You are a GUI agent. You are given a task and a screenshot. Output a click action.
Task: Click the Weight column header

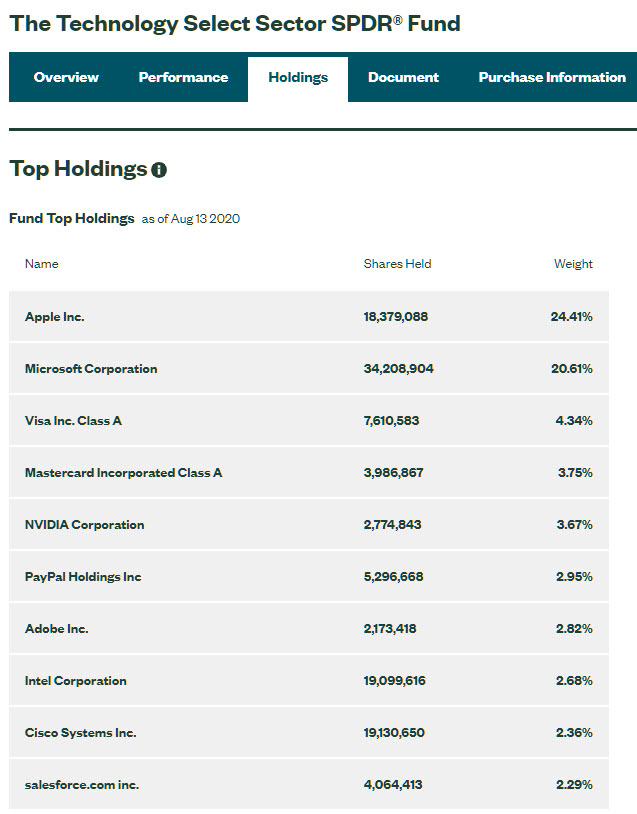click(x=573, y=264)
